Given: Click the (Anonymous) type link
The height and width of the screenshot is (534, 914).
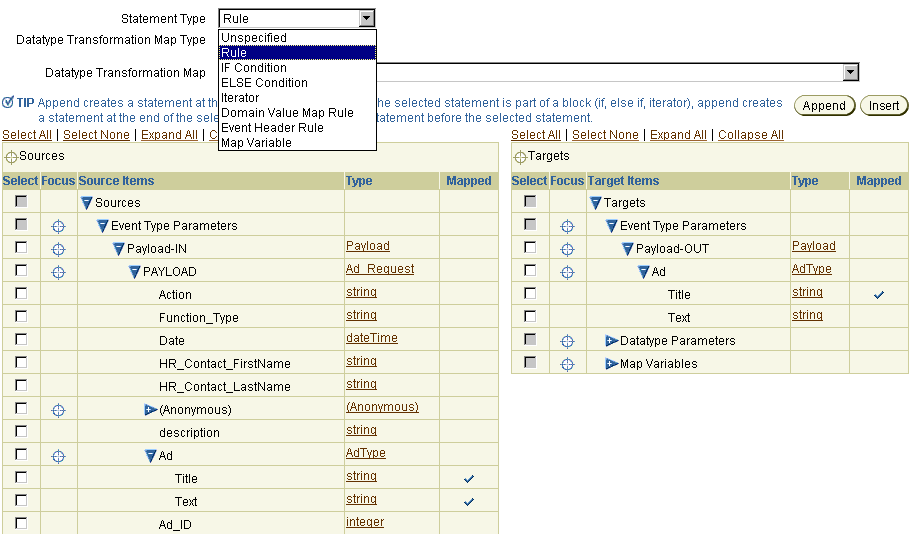Looking at the screenshot, I should point(382,407).
